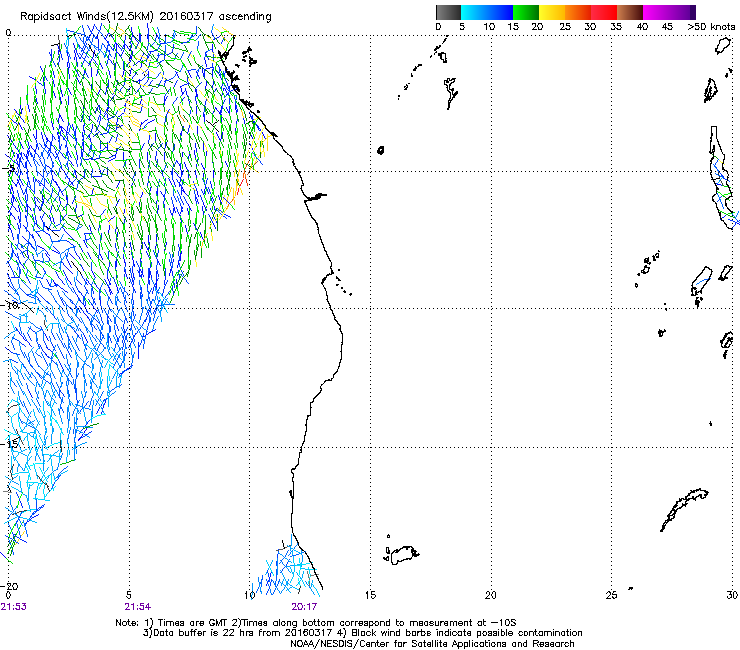Click the yellow 20-25 knots color band
The width and height of the screenshot is (740, 650).
click(x=552, y=12)
